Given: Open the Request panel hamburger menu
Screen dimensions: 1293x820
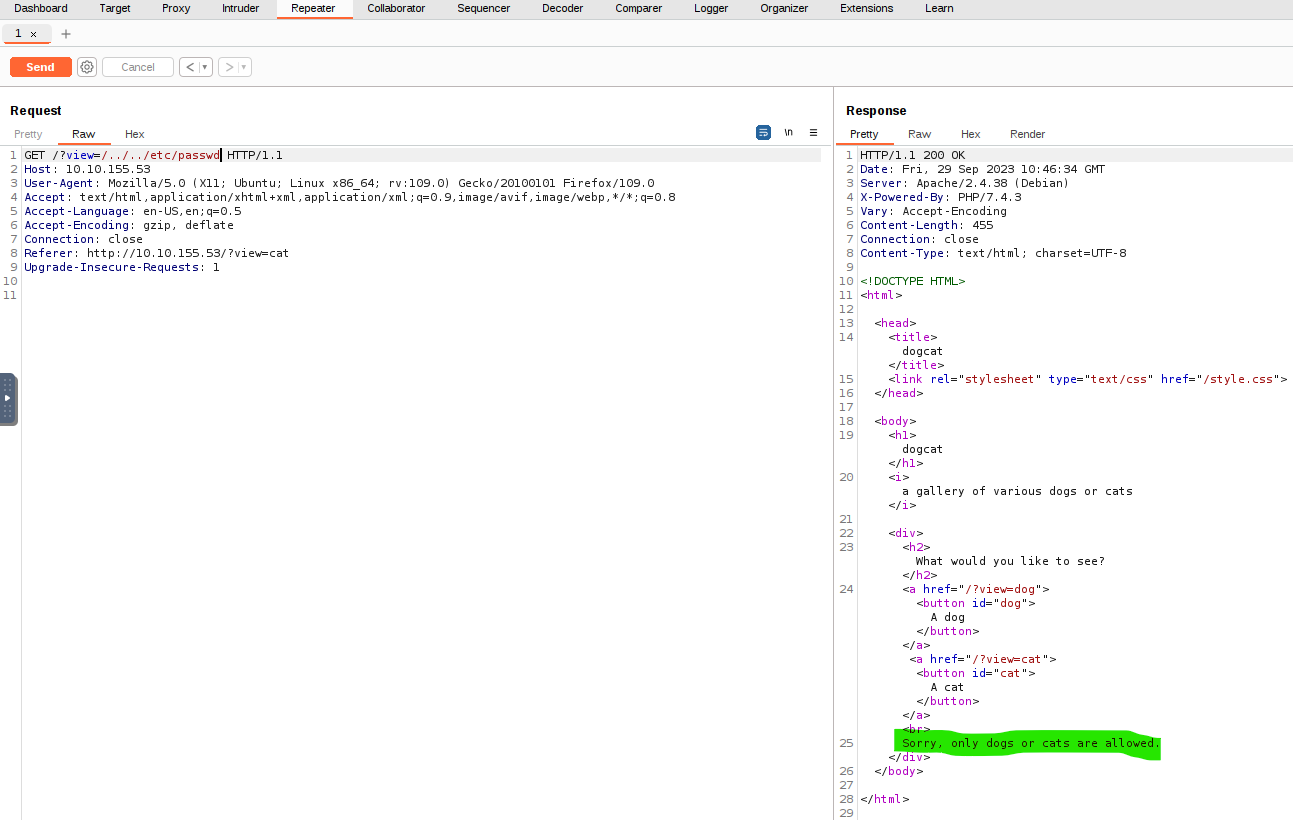Looking at the screenshot, I should click(x=813, y=132).
